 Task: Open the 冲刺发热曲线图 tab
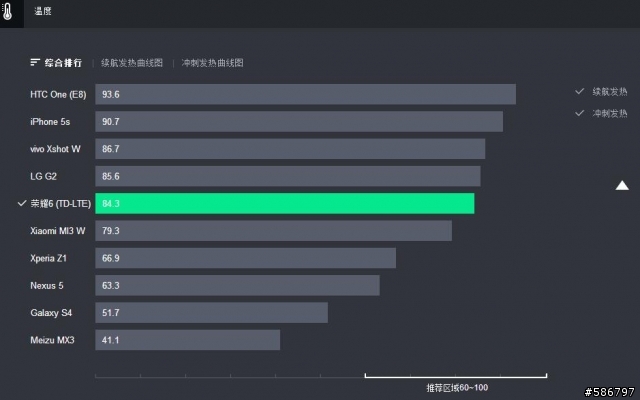click(212, 62)
